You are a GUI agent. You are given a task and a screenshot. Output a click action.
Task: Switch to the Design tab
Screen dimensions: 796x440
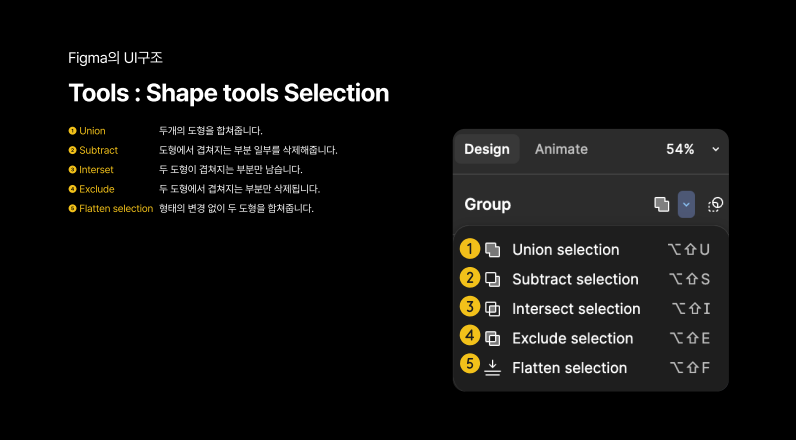pyautogui.click(x=487, y=149)
